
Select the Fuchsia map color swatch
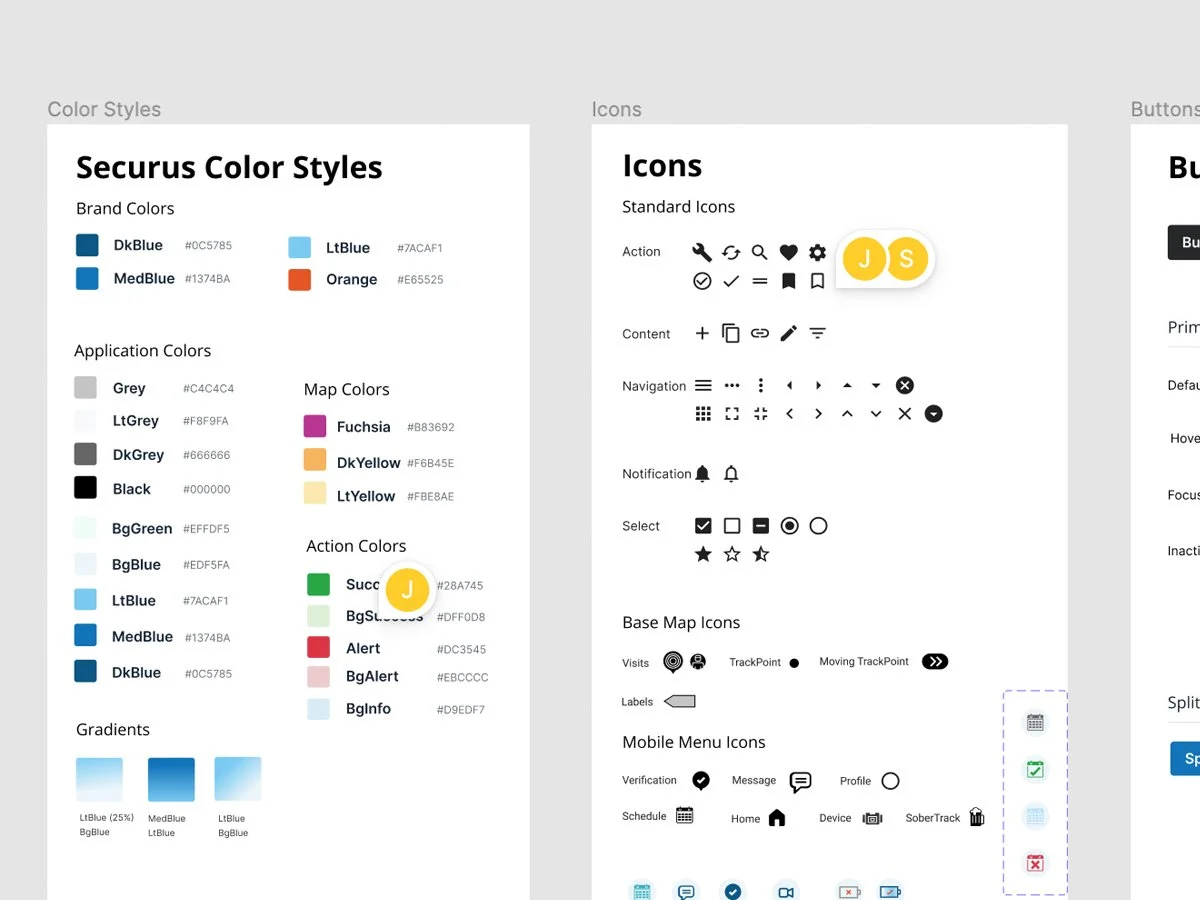coord(315,426)
